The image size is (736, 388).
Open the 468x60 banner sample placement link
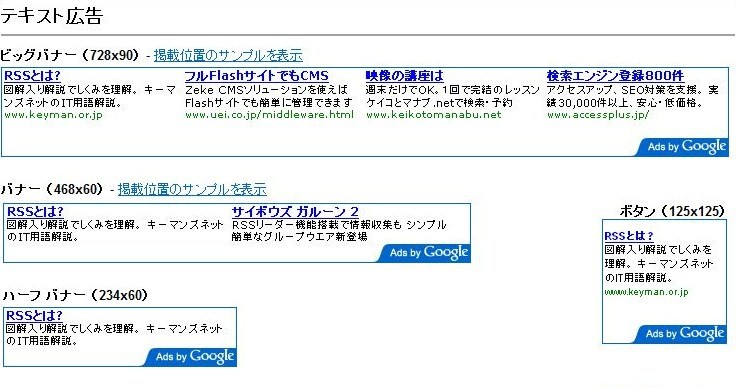192,190
